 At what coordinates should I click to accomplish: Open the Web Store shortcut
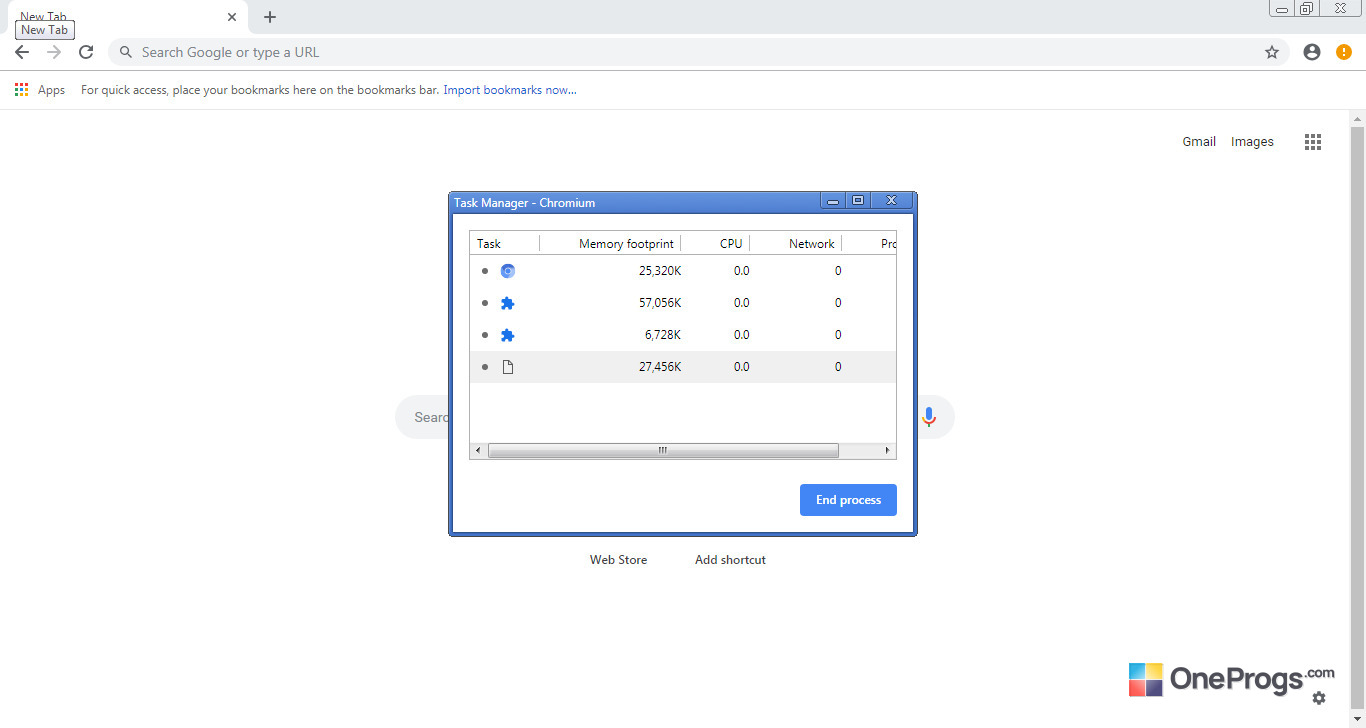coord(618,560)
